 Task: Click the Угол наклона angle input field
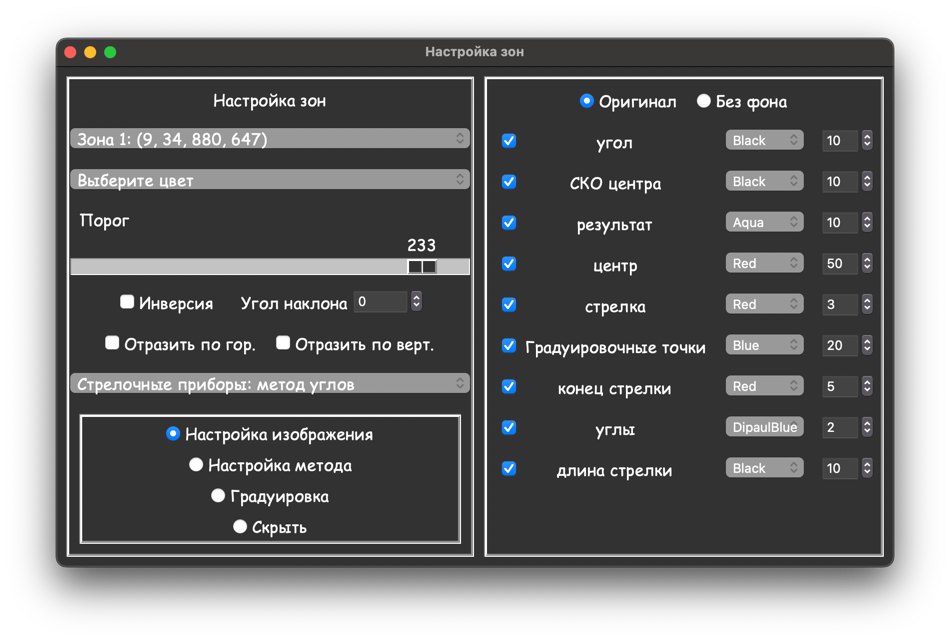[380, 302]
